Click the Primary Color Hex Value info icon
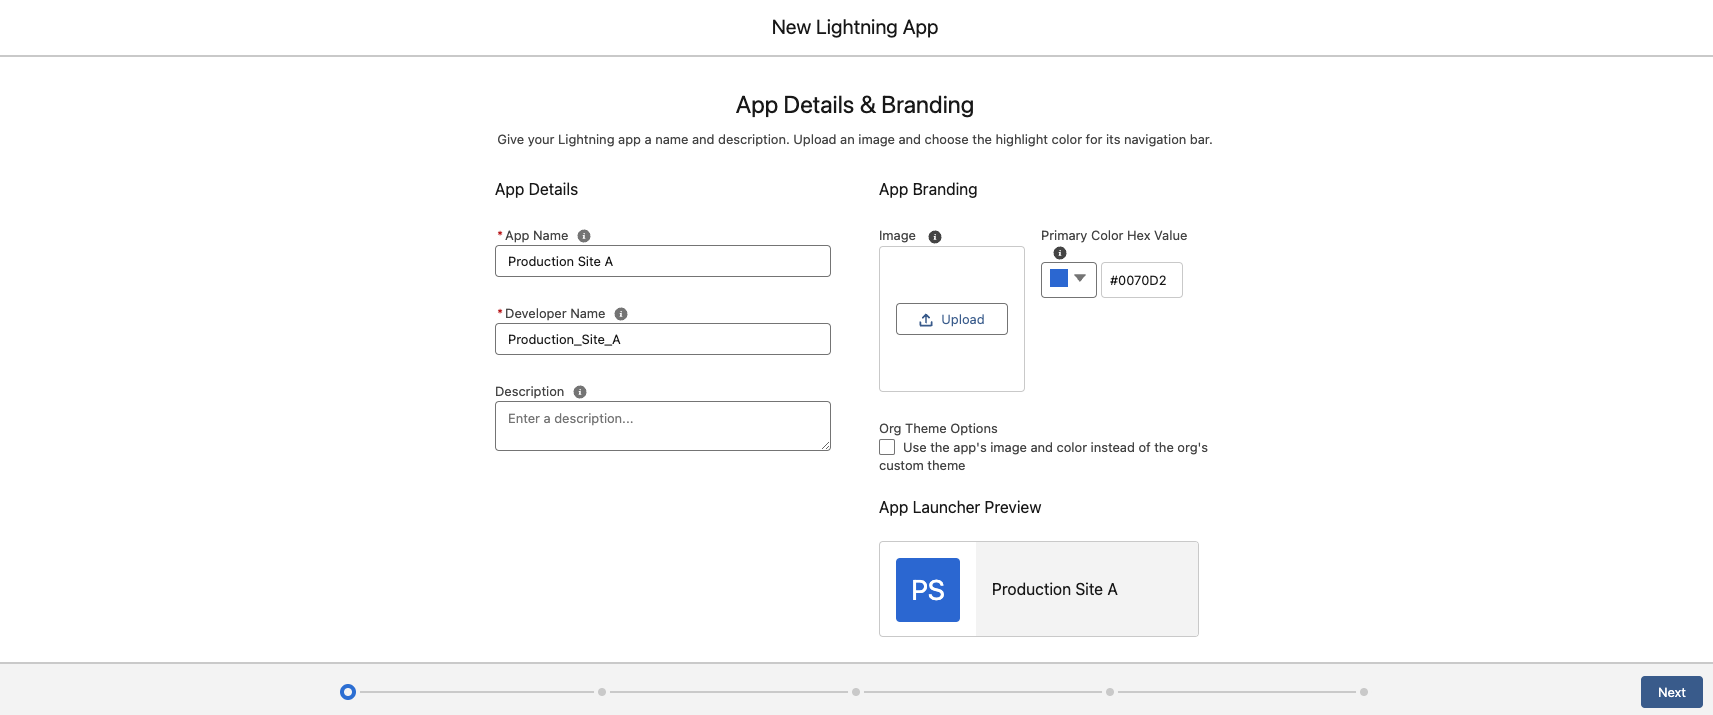Image resolution: width=1713 pixels, height=715 pixels. point(1060,253)
